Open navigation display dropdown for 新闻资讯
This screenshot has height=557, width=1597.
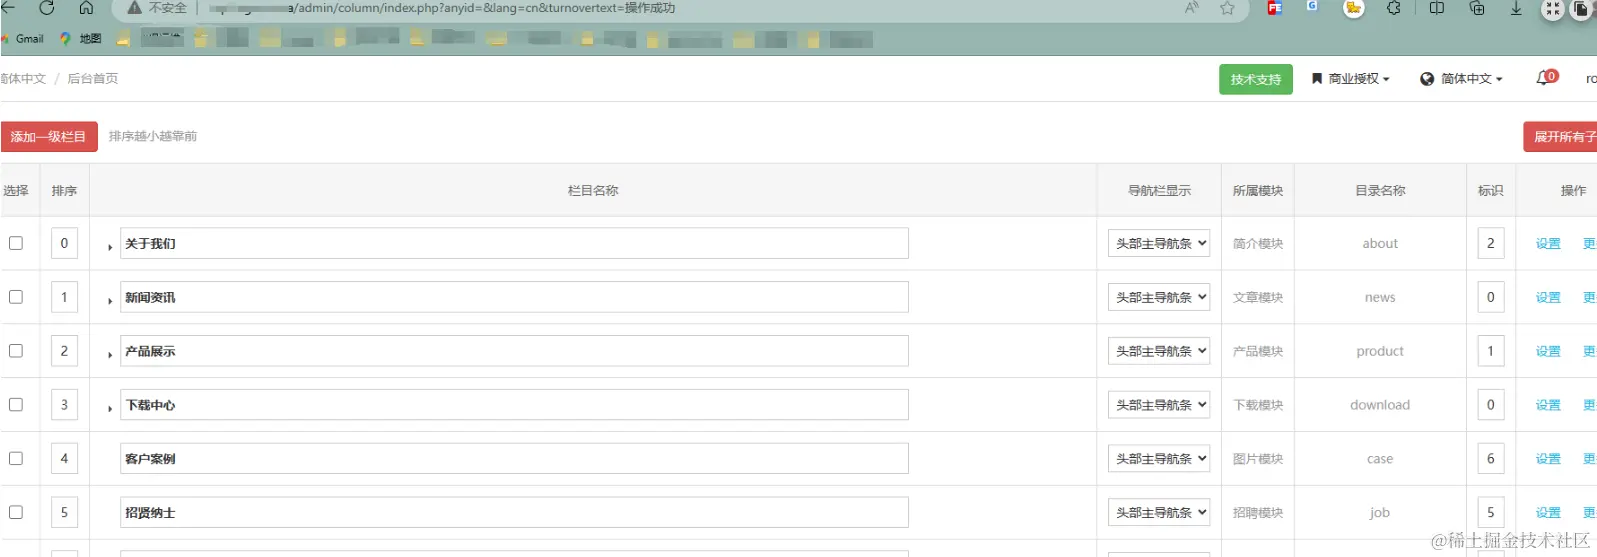[1159, 297]
